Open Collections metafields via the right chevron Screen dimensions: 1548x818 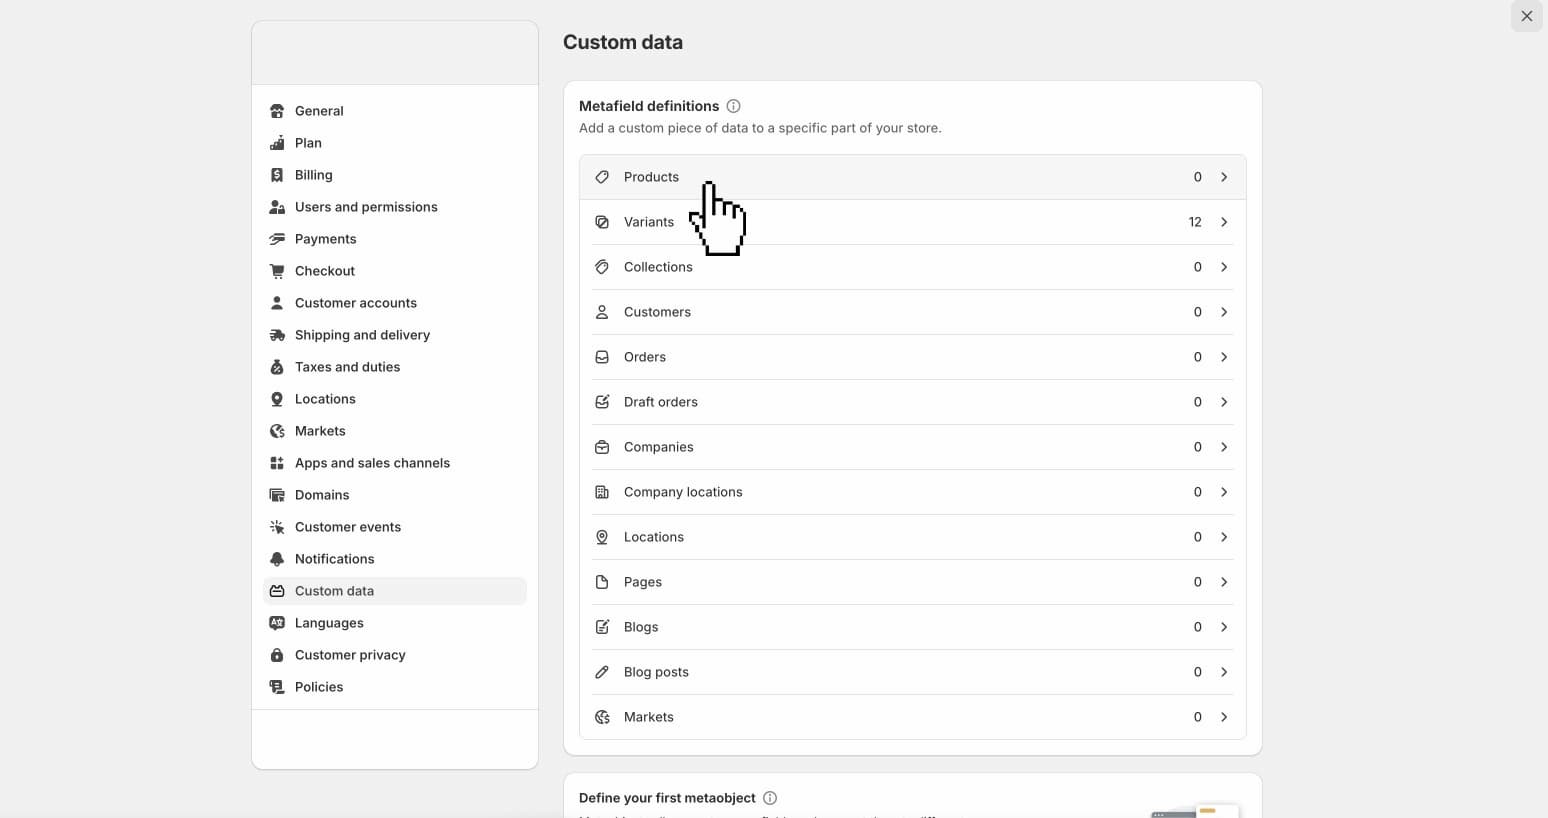click(1224, 267)
